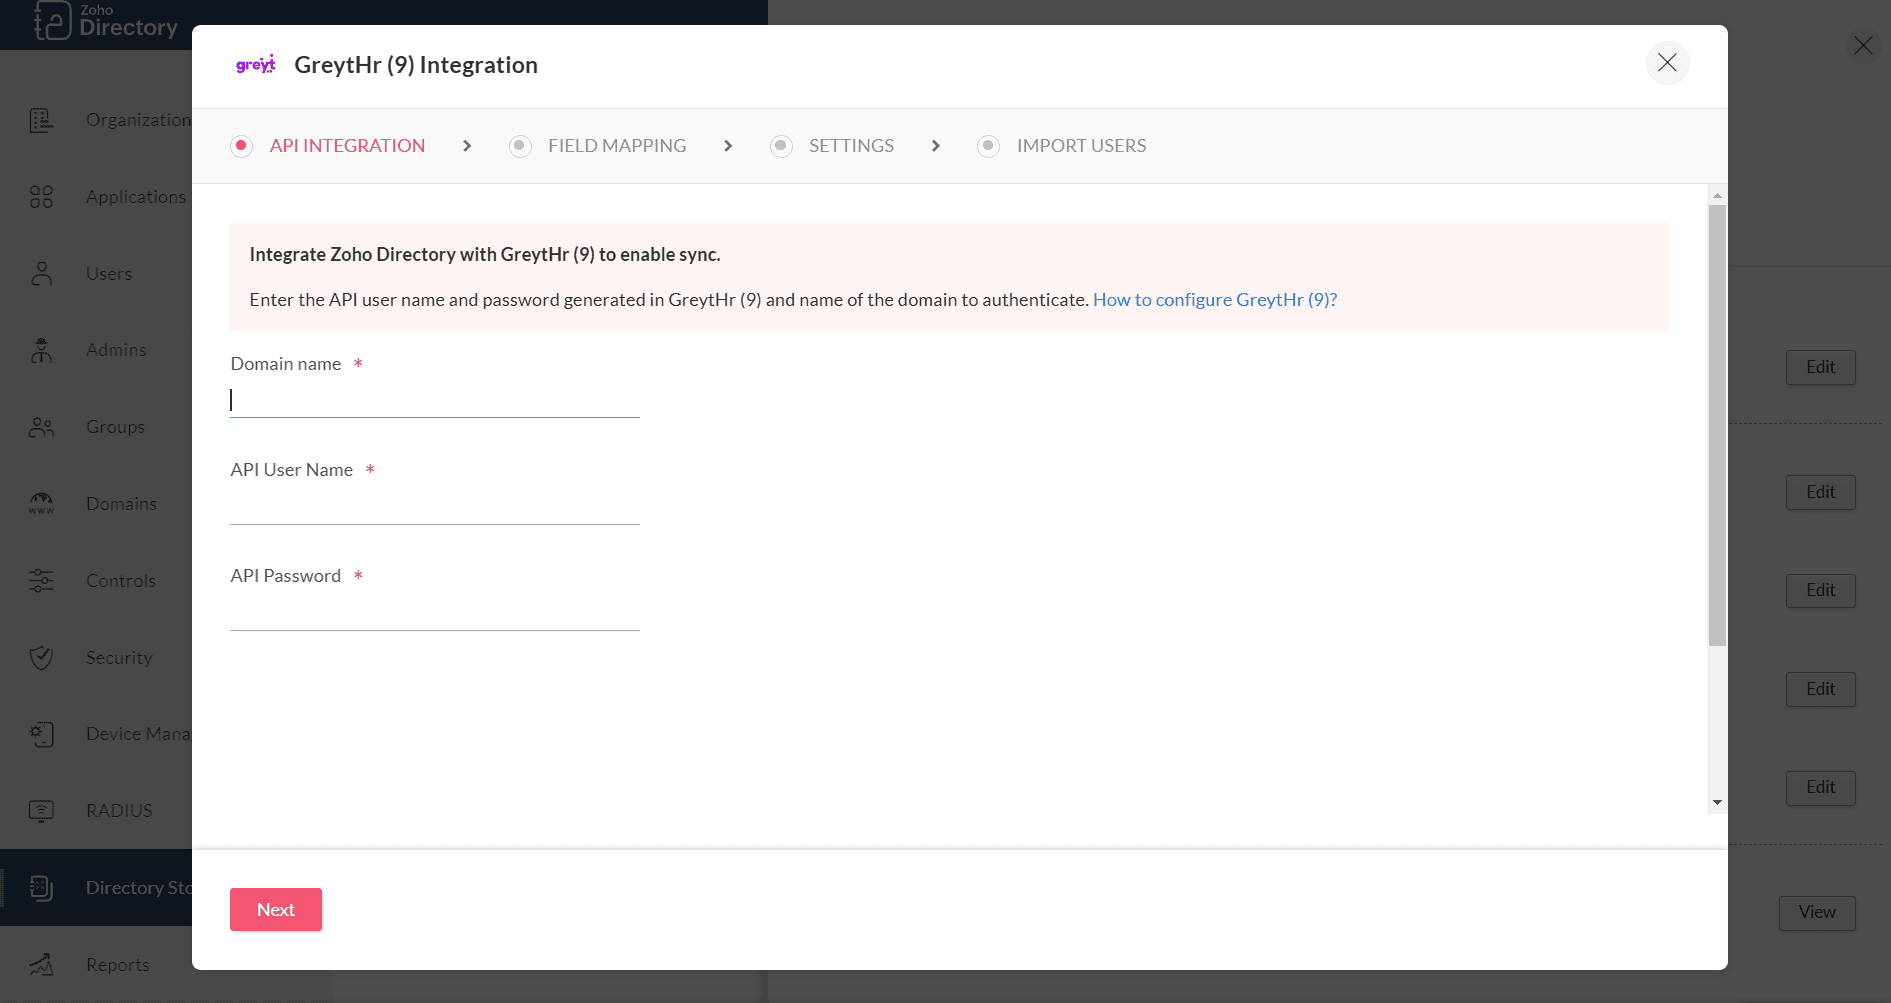The image size is (1891, 1003).
Task: Select the Users person icon
Action: click(41, 274)
